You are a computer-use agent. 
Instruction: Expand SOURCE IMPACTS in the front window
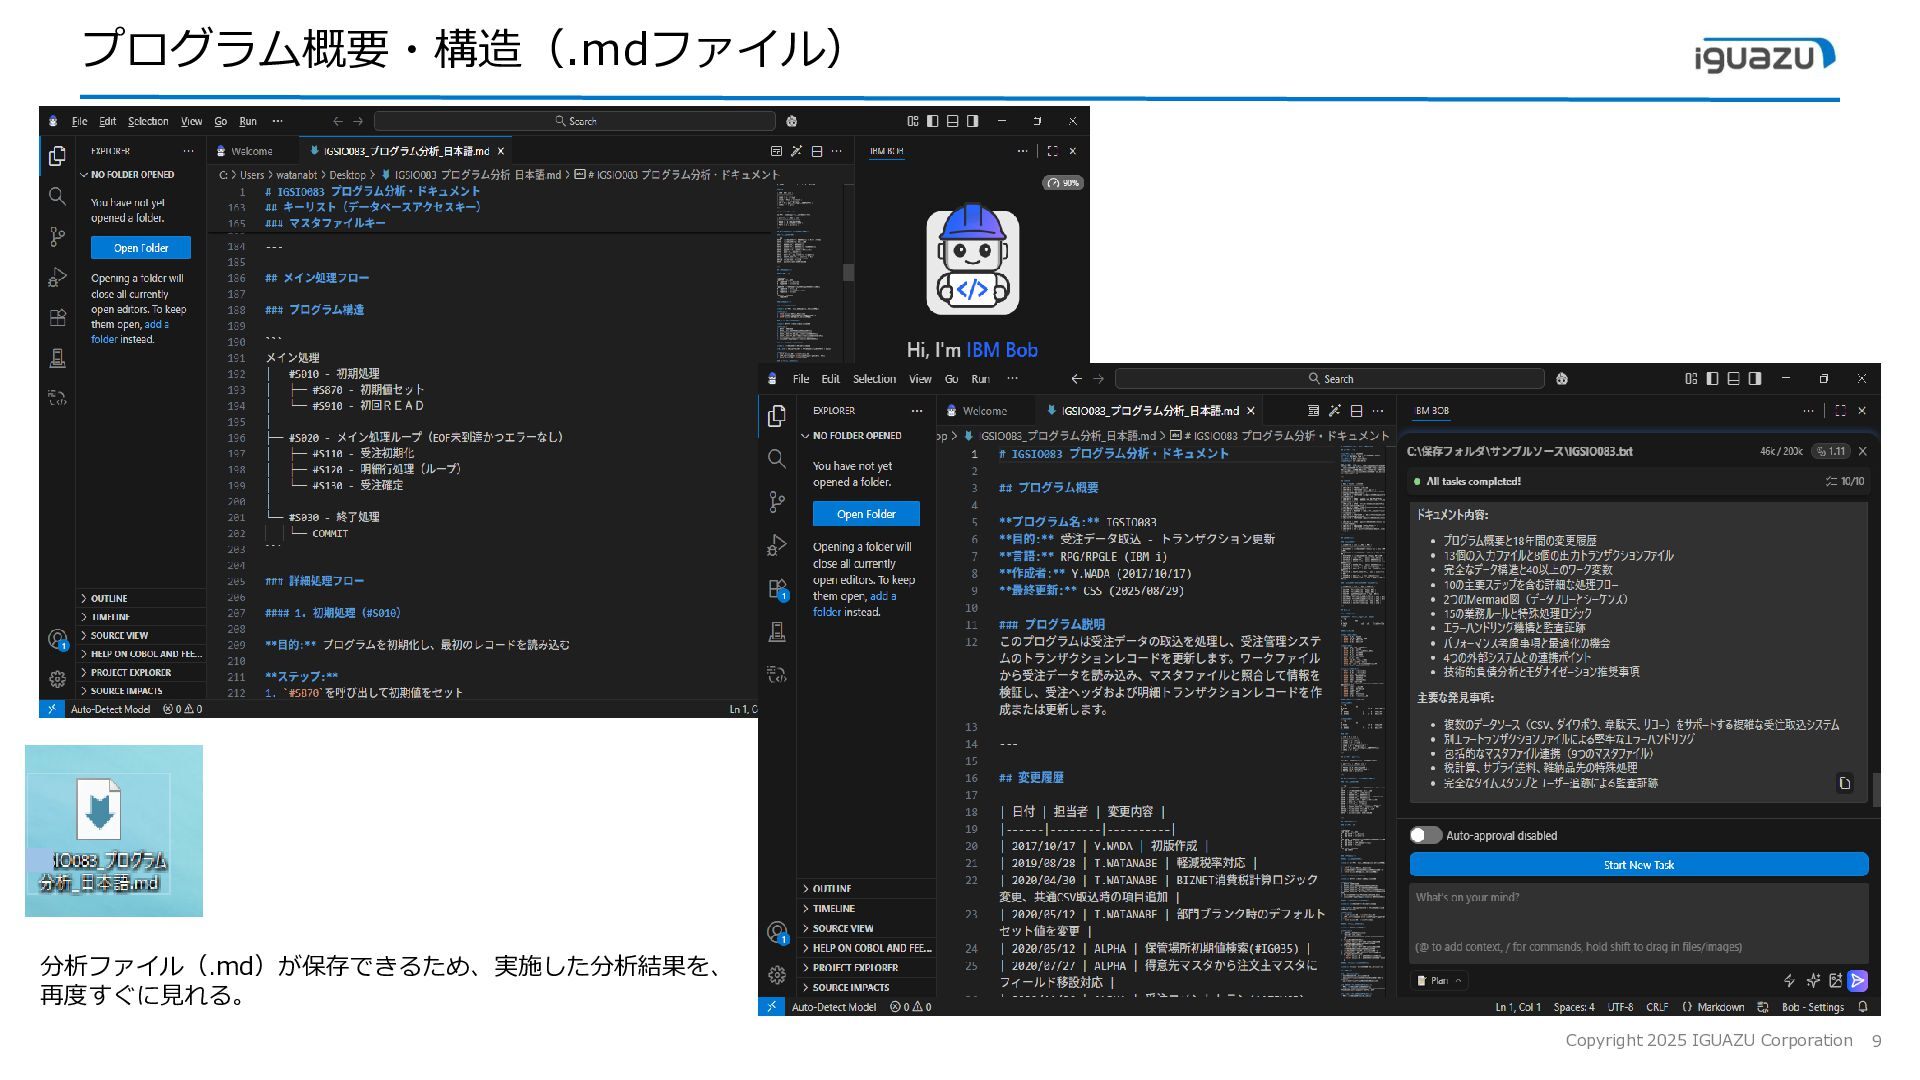(x=866, y=987)
